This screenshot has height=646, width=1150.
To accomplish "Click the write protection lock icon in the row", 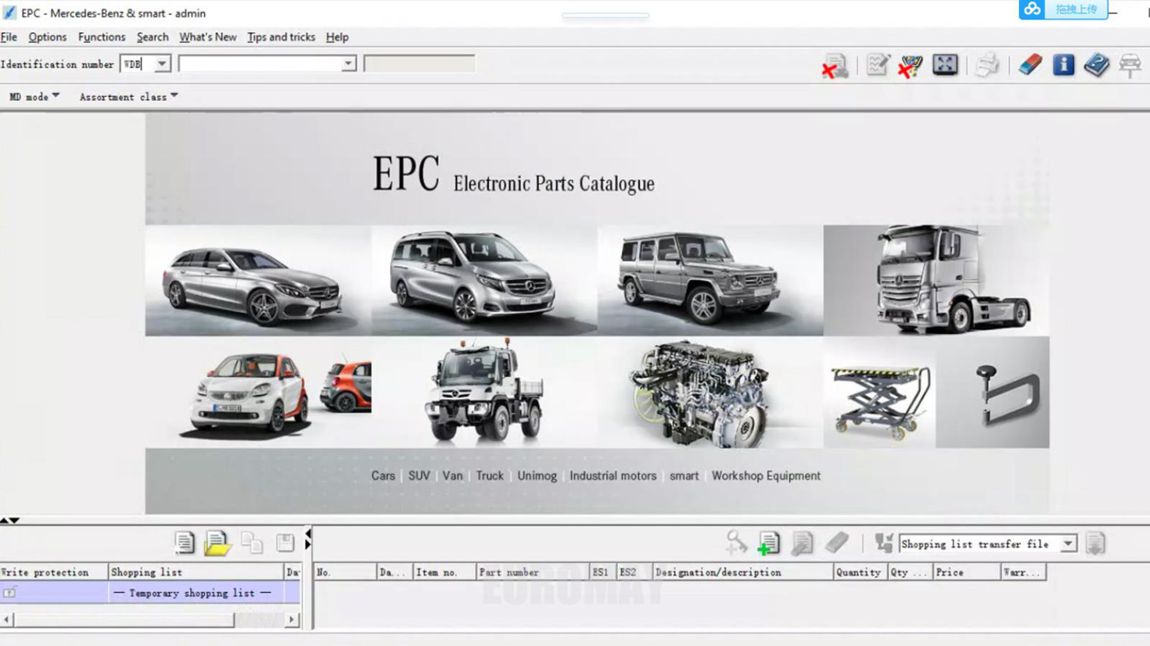I will 9,592.
